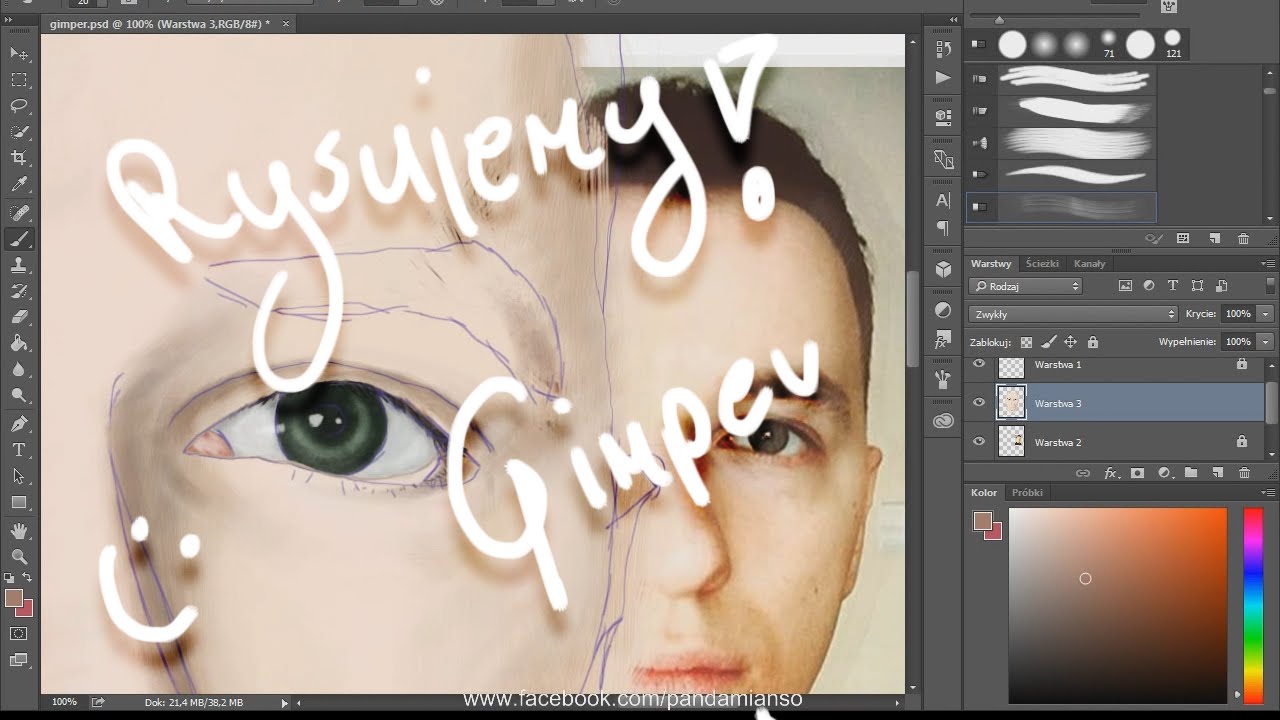This screenshot has width=1280, height=720.
Task: Switch to the Kanały tab
Action: (1089, 264)
